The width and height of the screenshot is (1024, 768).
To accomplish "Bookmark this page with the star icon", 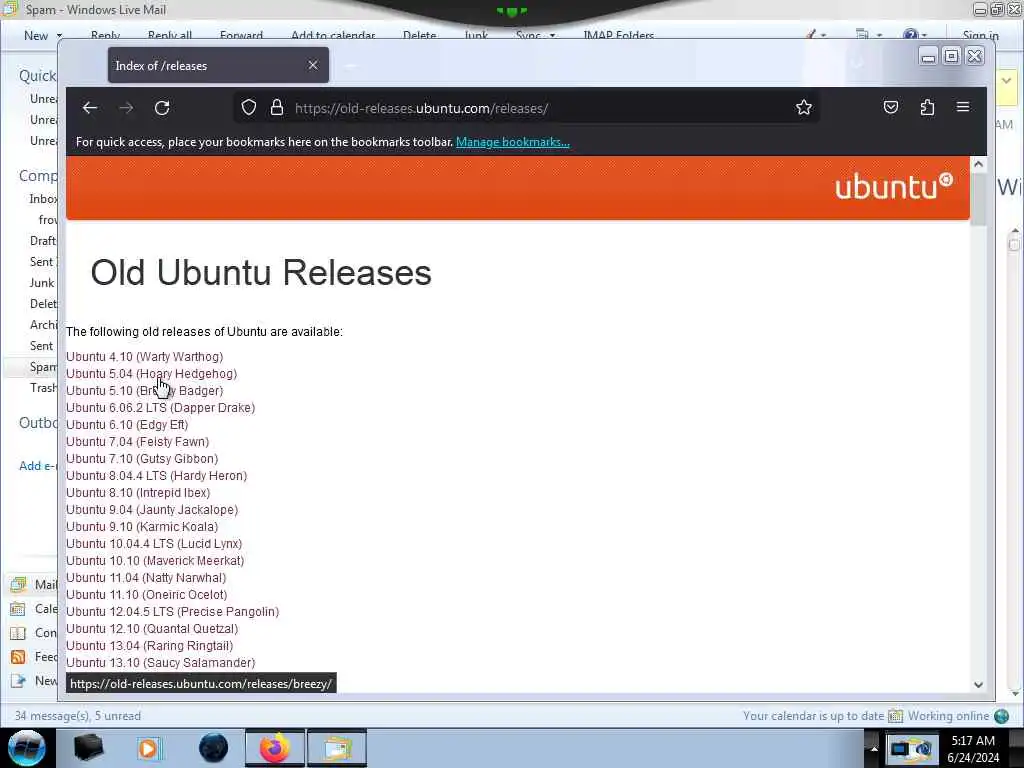I will coord(804,107).
